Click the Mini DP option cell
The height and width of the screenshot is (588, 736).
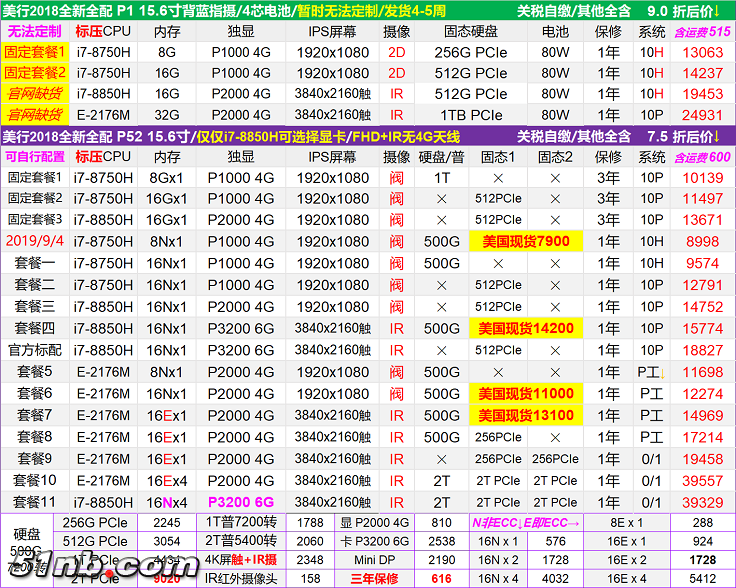[372, 559]
